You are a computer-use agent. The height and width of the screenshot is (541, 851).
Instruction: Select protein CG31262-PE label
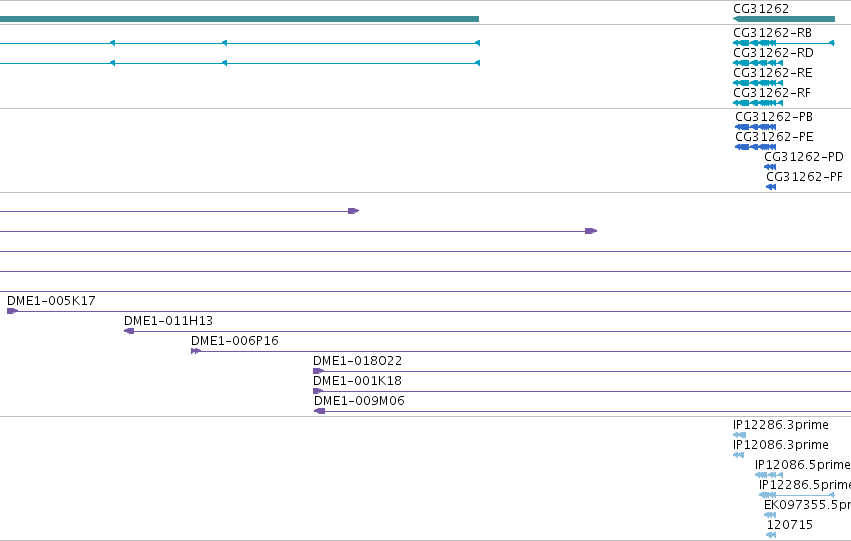[774, 137]
